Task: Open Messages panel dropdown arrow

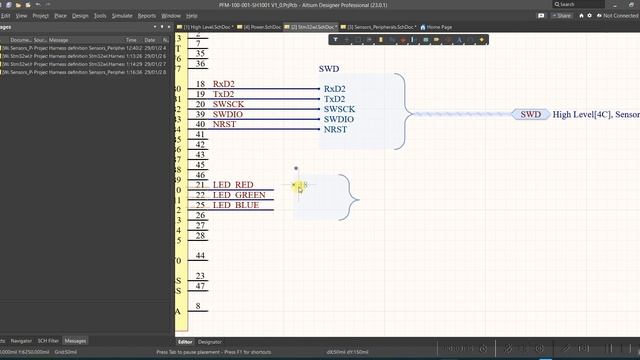Action: click(x=155, y=27)
